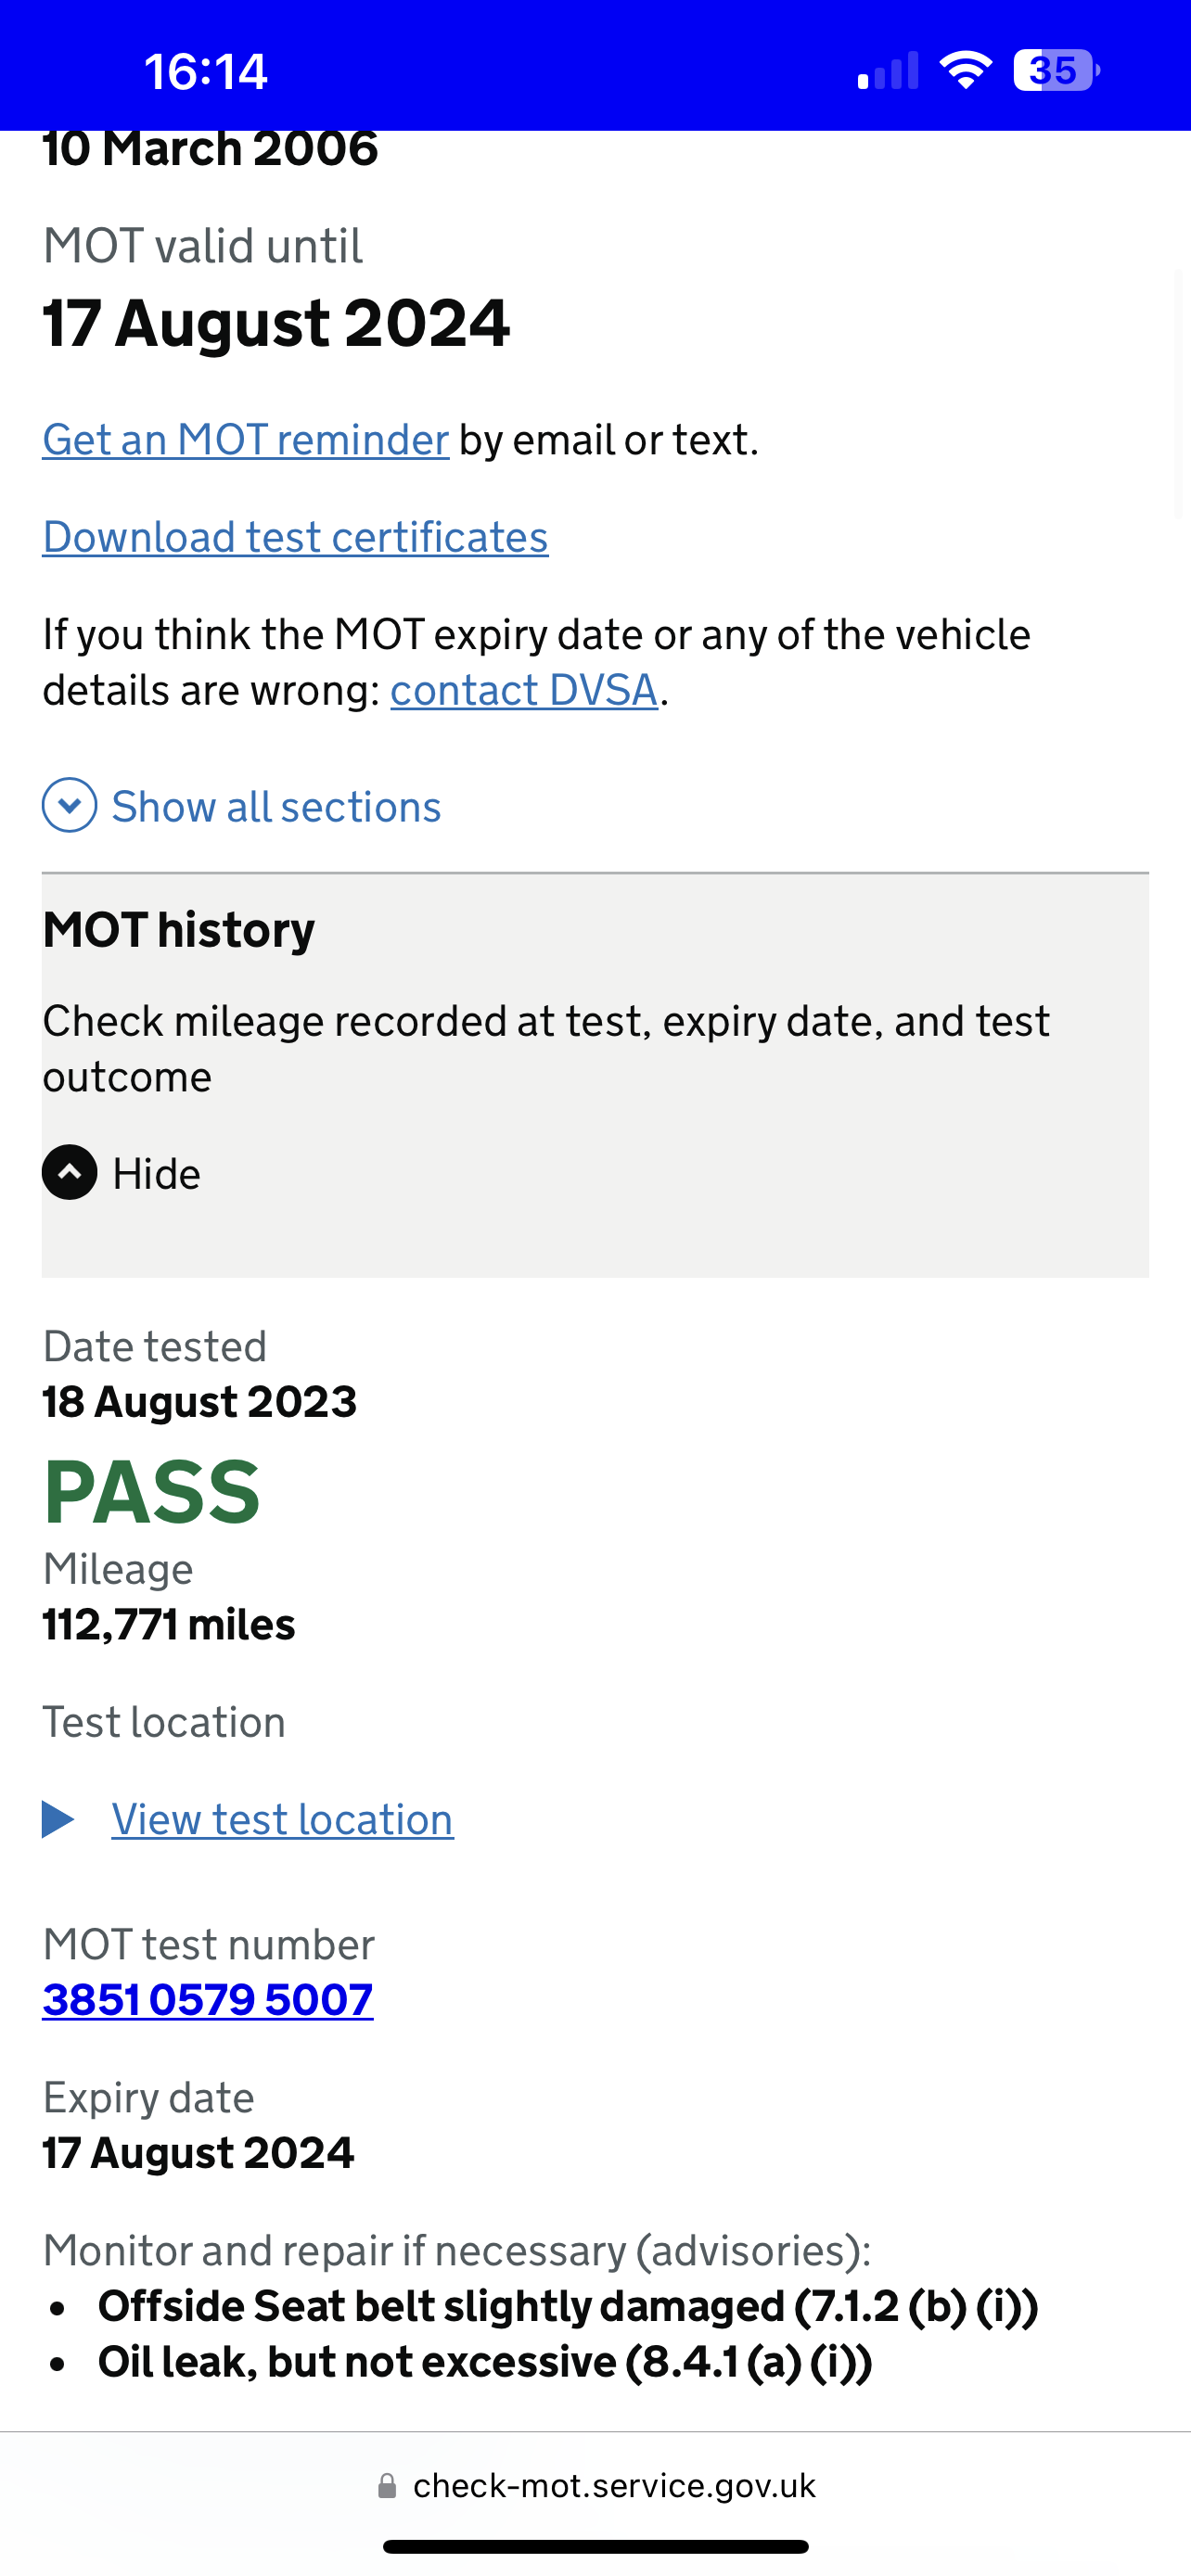Expand all sections via Show all sections
This screenshot has width=1191, height=2576.
point(276,807)
